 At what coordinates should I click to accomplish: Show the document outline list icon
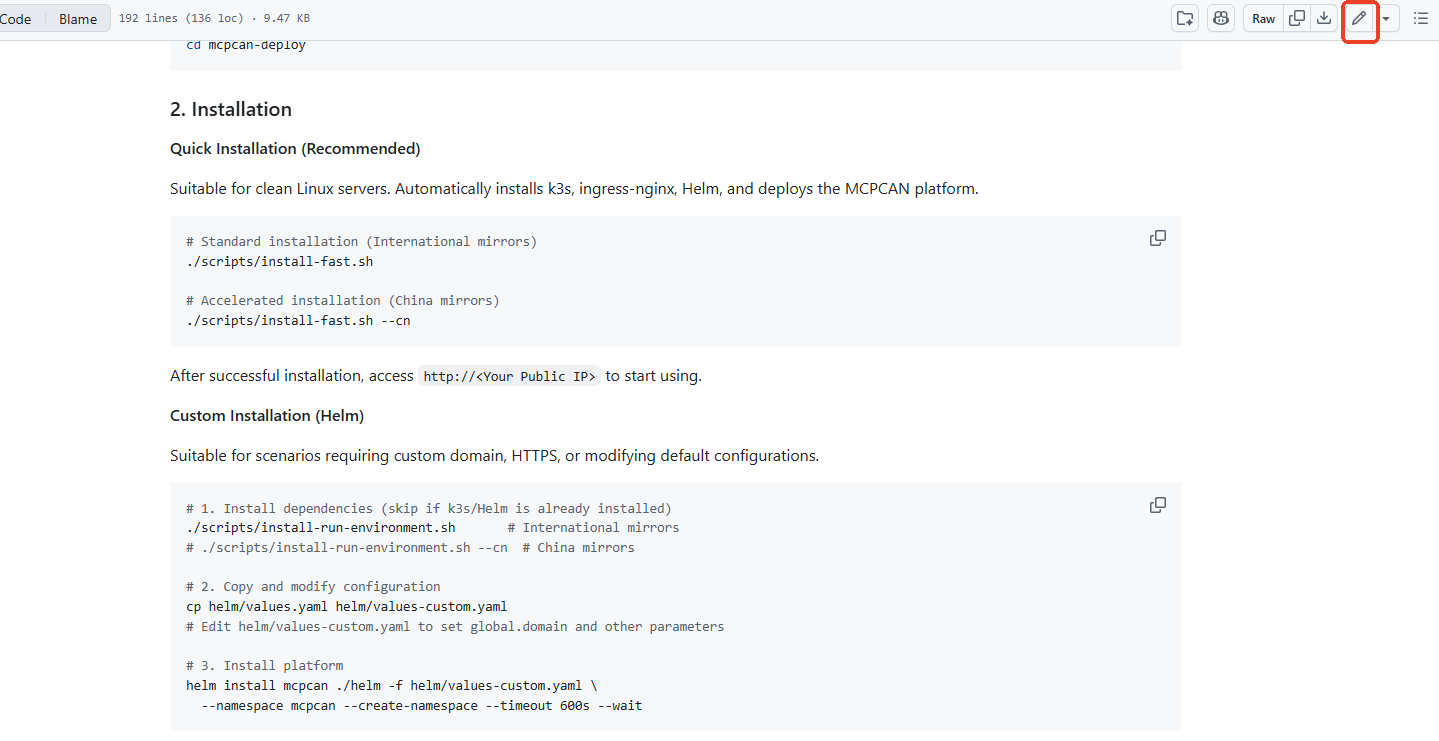coord(1420,19)
